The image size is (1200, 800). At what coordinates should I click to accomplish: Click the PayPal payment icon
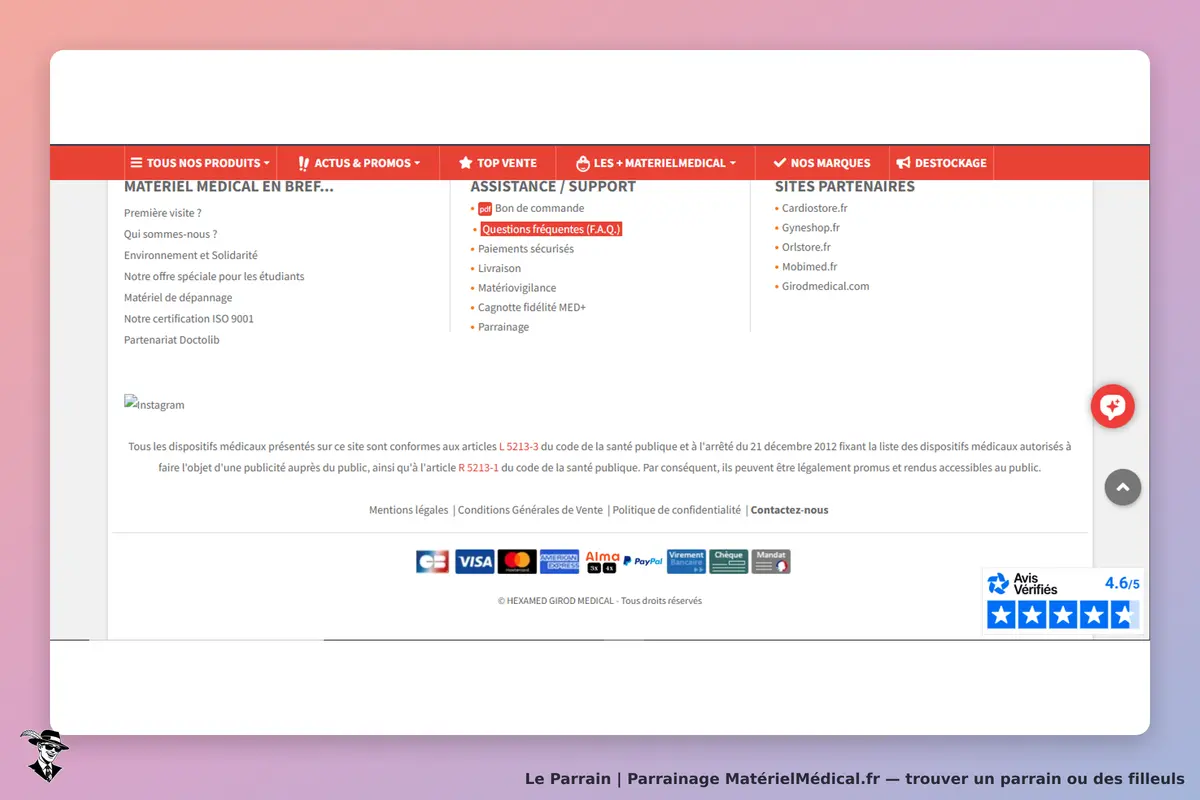point(643,562)
